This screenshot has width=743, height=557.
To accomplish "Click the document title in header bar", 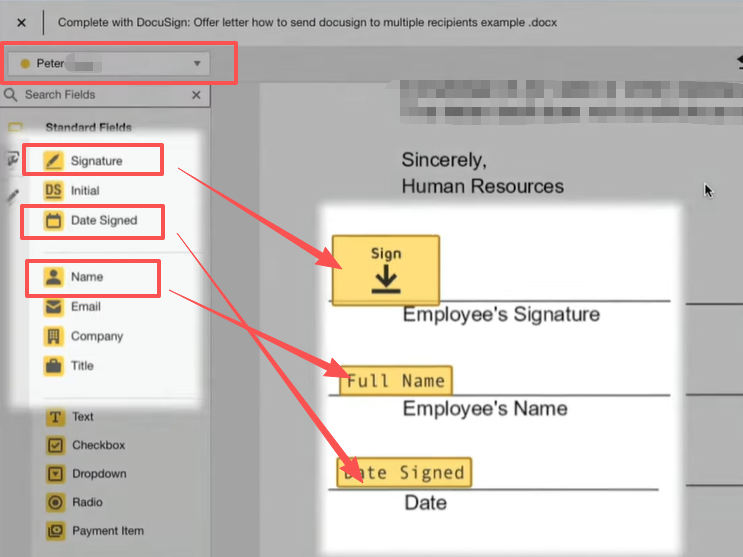I will [x=308, y=23].
